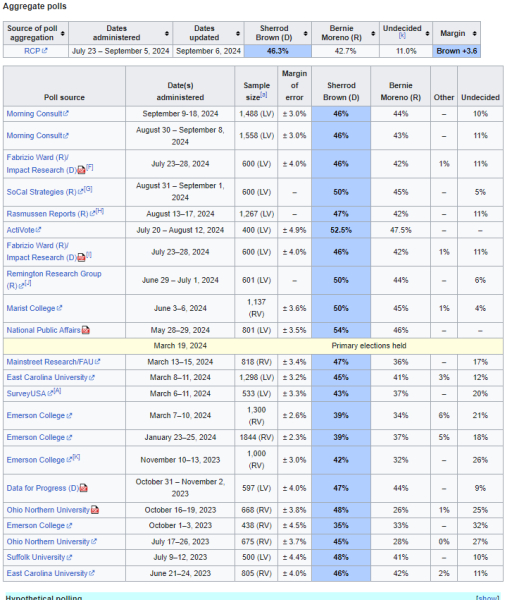The width and height of the screenshot is (512, 600).
Task: Select '54%' in National Public Affairs row
Action: click(x=341, y=330)
